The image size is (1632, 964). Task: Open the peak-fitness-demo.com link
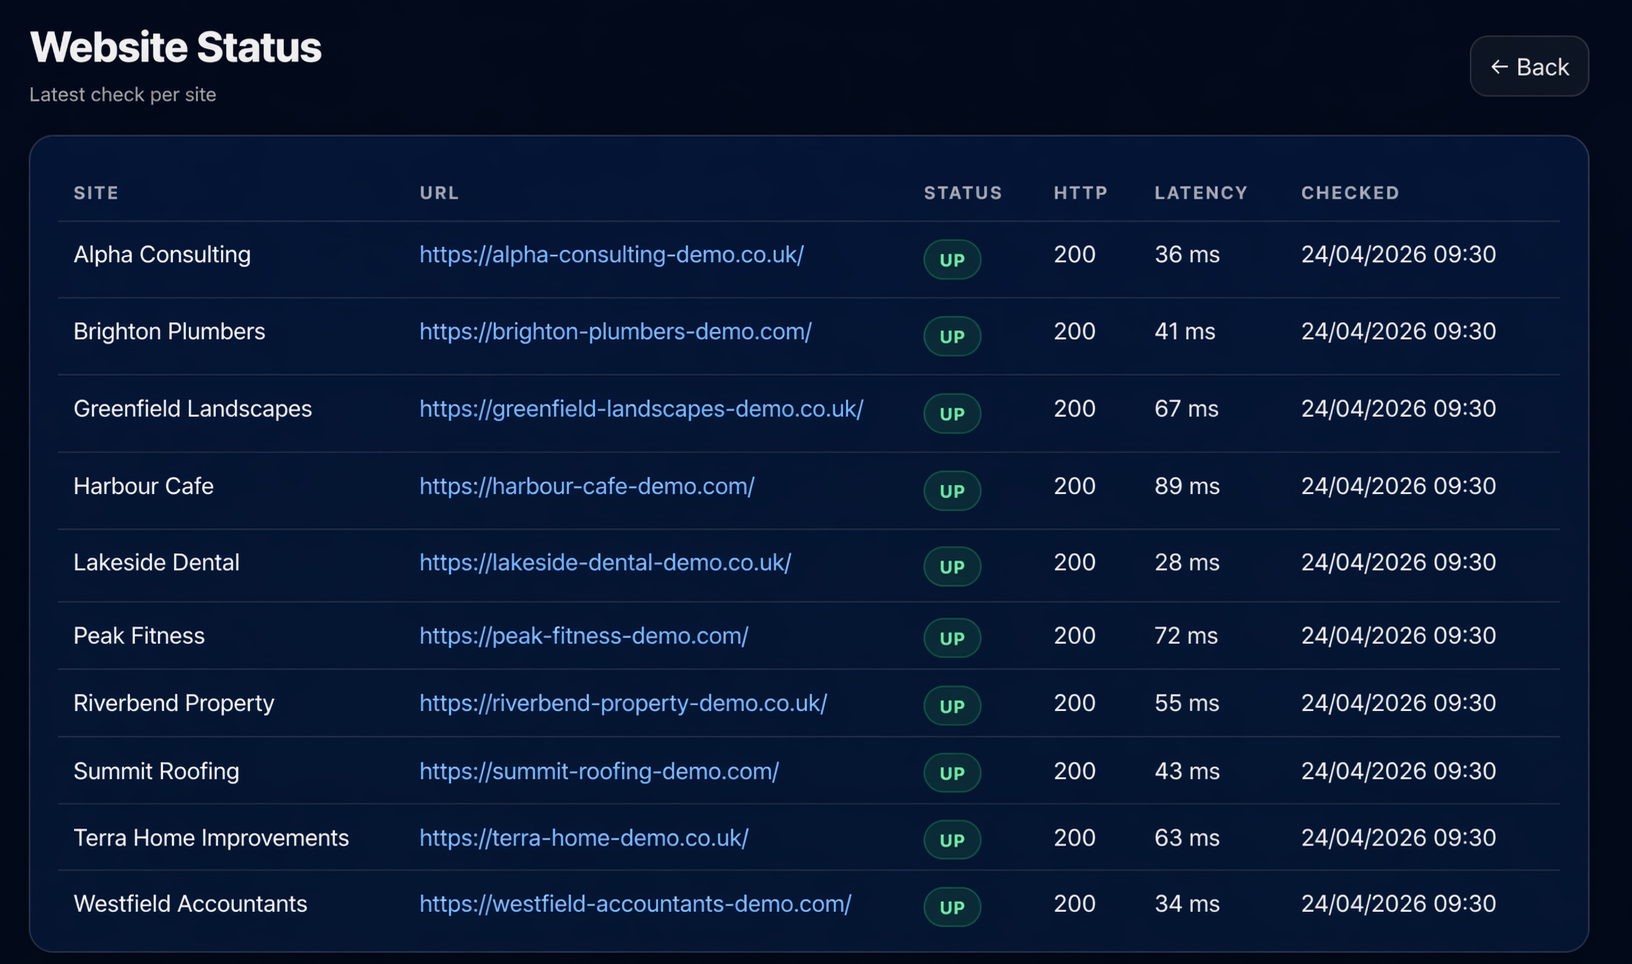coord(584,636)
